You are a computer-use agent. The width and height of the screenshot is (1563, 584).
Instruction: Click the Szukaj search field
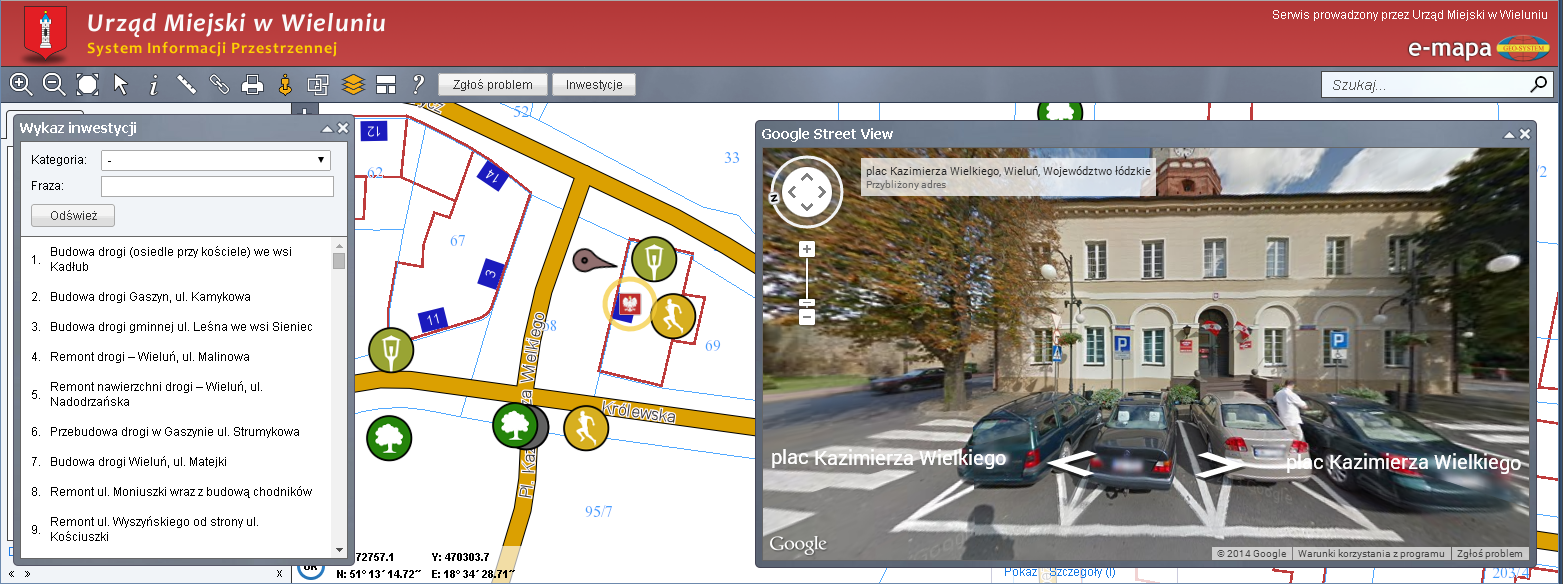click(x=1424, y=85)
